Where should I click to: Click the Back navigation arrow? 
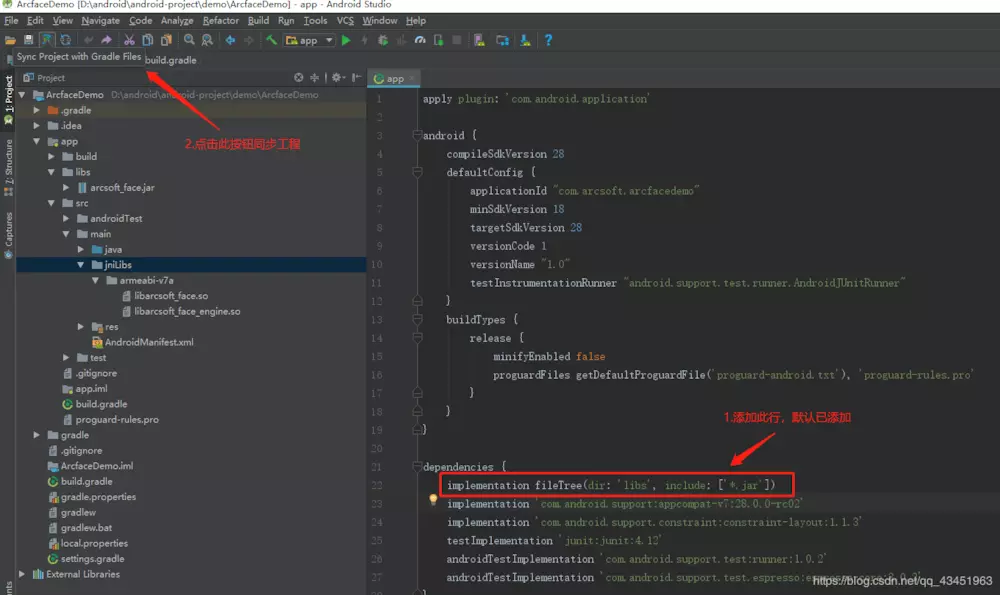pyautogui.click(x=230, y=40)
